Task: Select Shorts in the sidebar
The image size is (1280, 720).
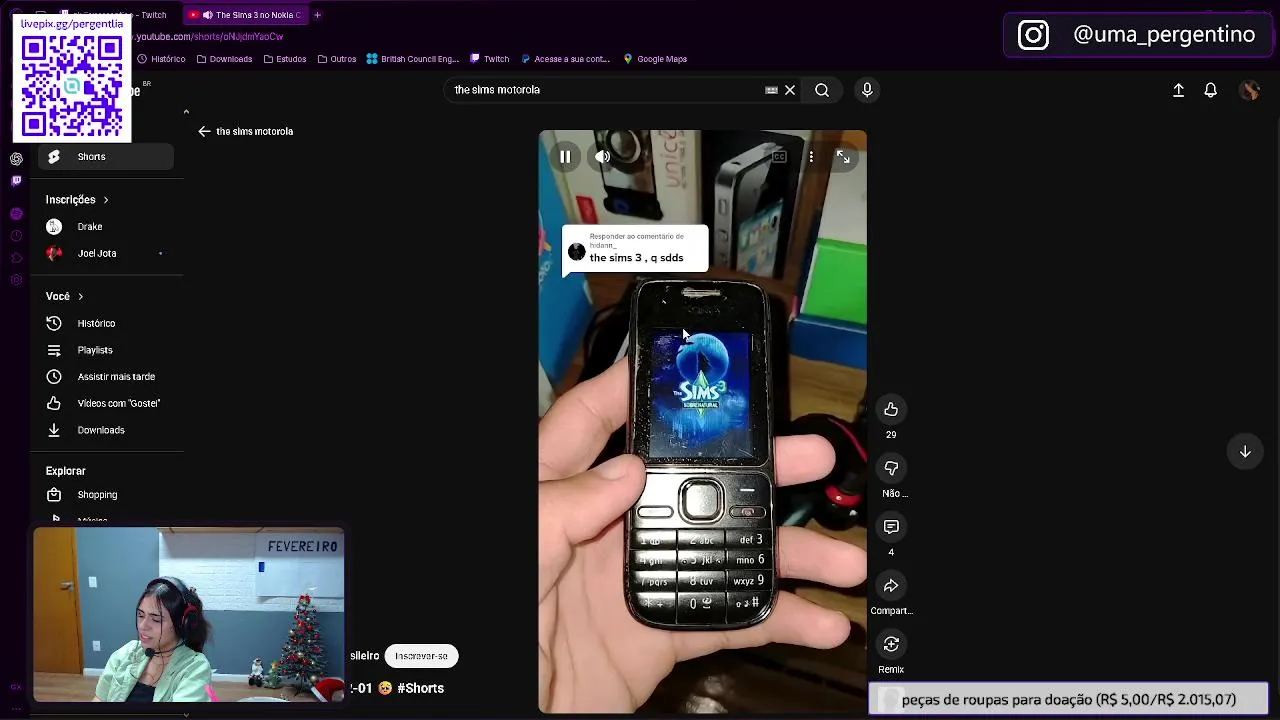Action: click(106, 157)
